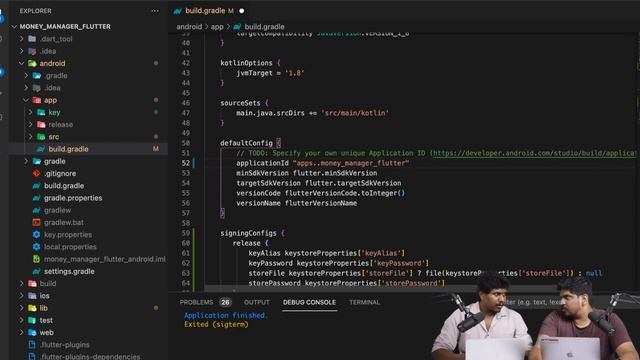
Task: Click the ios folder icon
Action: pos(32,296)
